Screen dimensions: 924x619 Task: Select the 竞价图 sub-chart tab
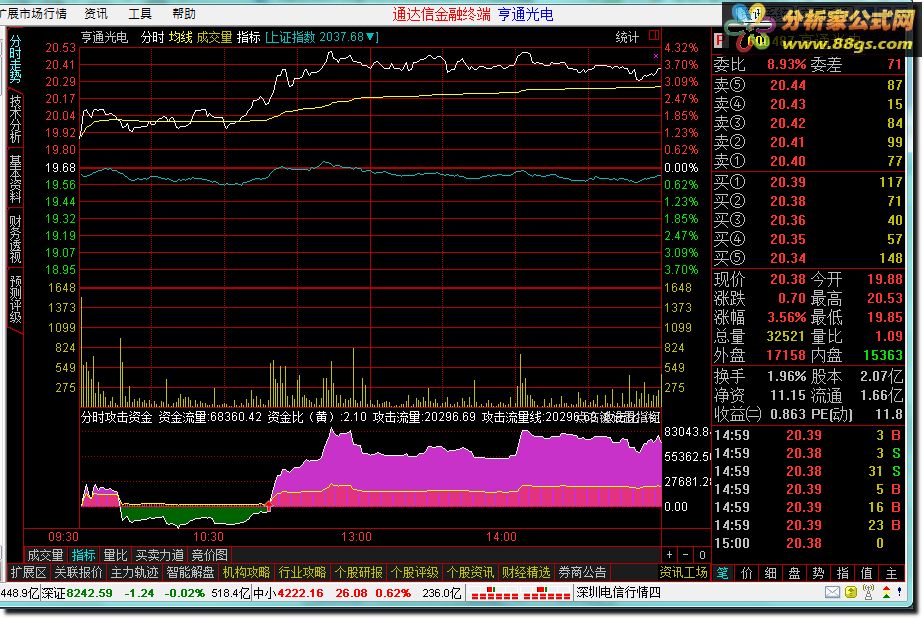coord(210,555)
